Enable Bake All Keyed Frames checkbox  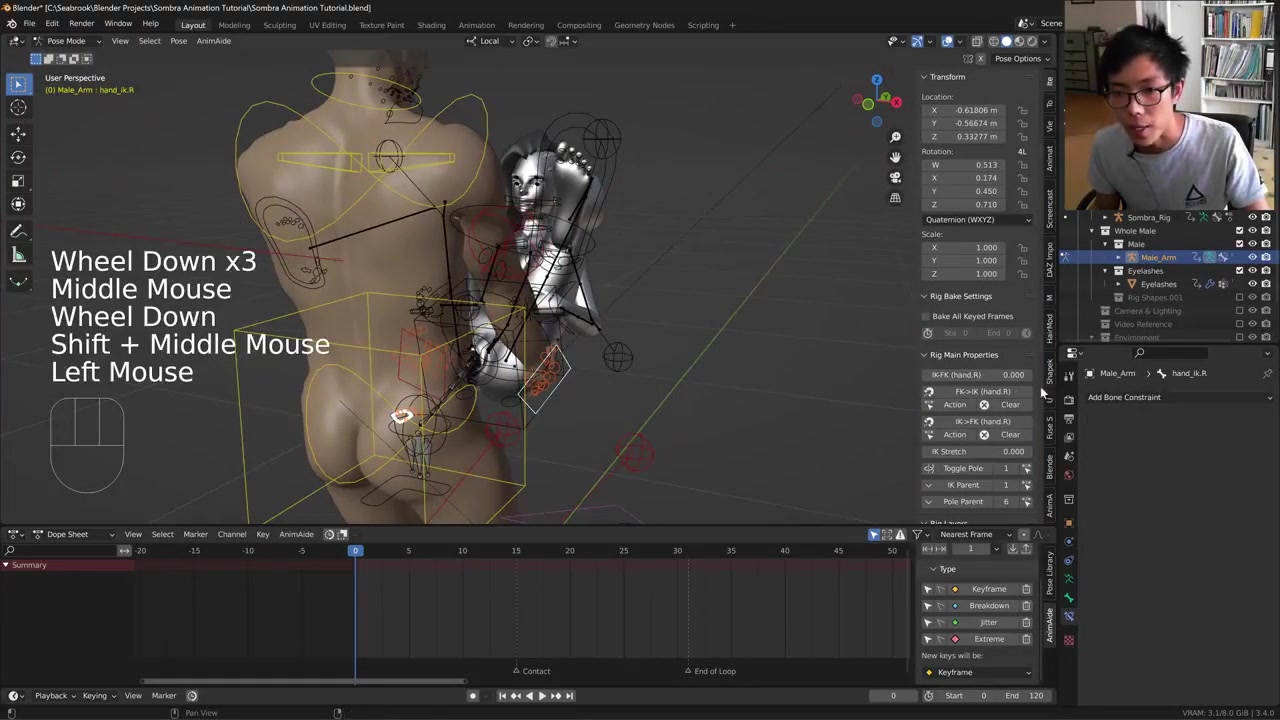(927, 316)
